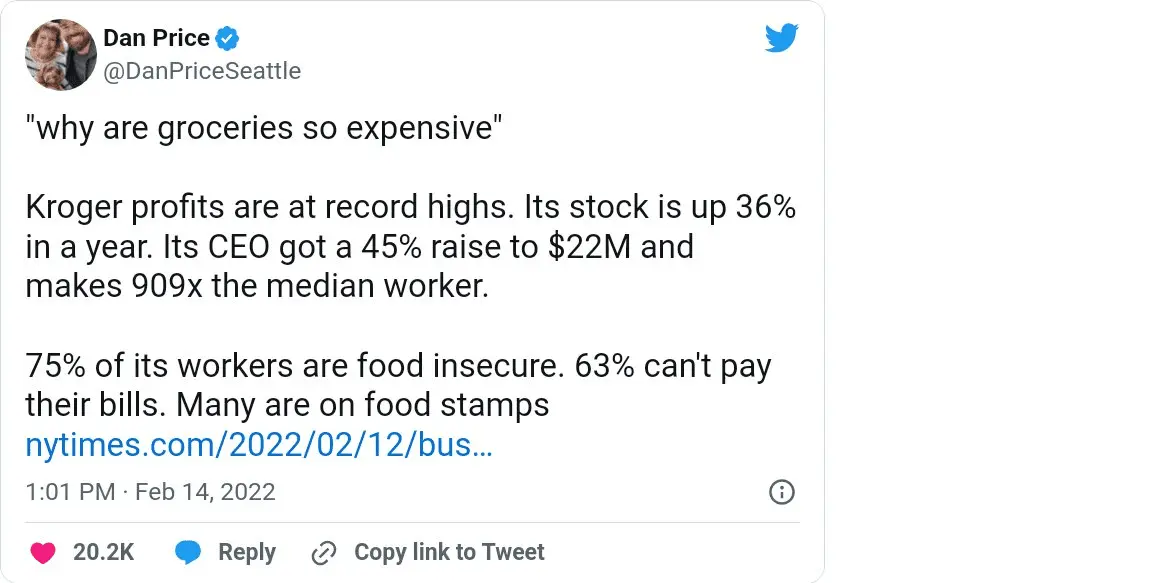Select Copy link to Tweet text
Viewport: 1152px width, 583px height.
pos(449,552)
